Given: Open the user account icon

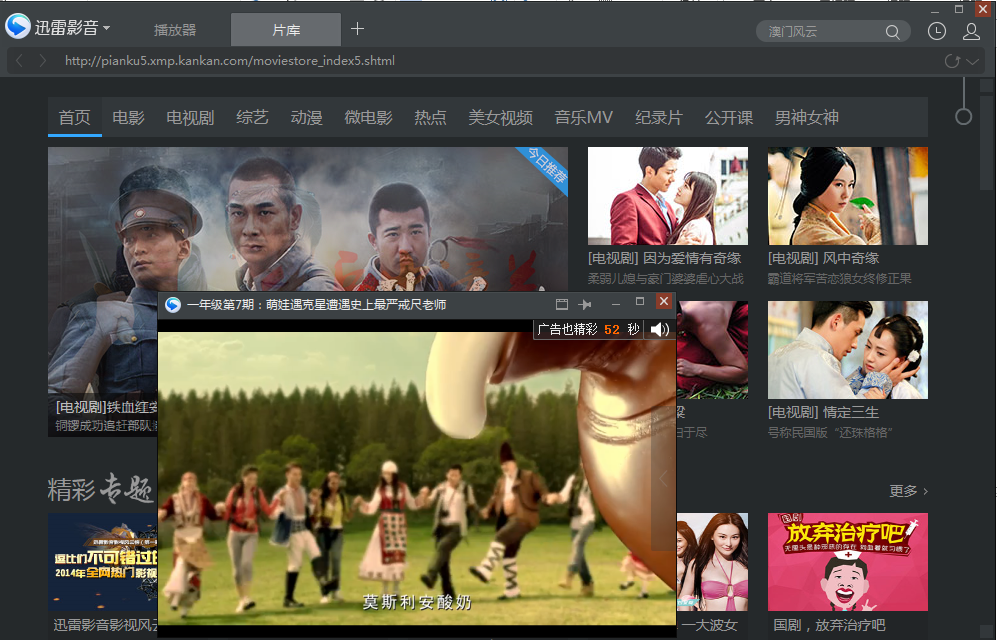Looking at the screenshot, I should coord(971,31).
